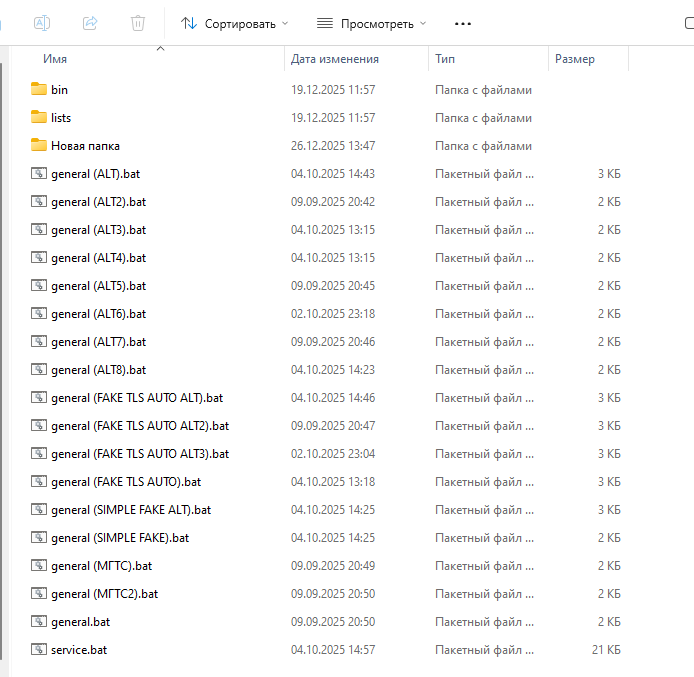694x677 pixels.
Task: Open the Просмотреть view dropdown
Action: [x=371, y=23]
